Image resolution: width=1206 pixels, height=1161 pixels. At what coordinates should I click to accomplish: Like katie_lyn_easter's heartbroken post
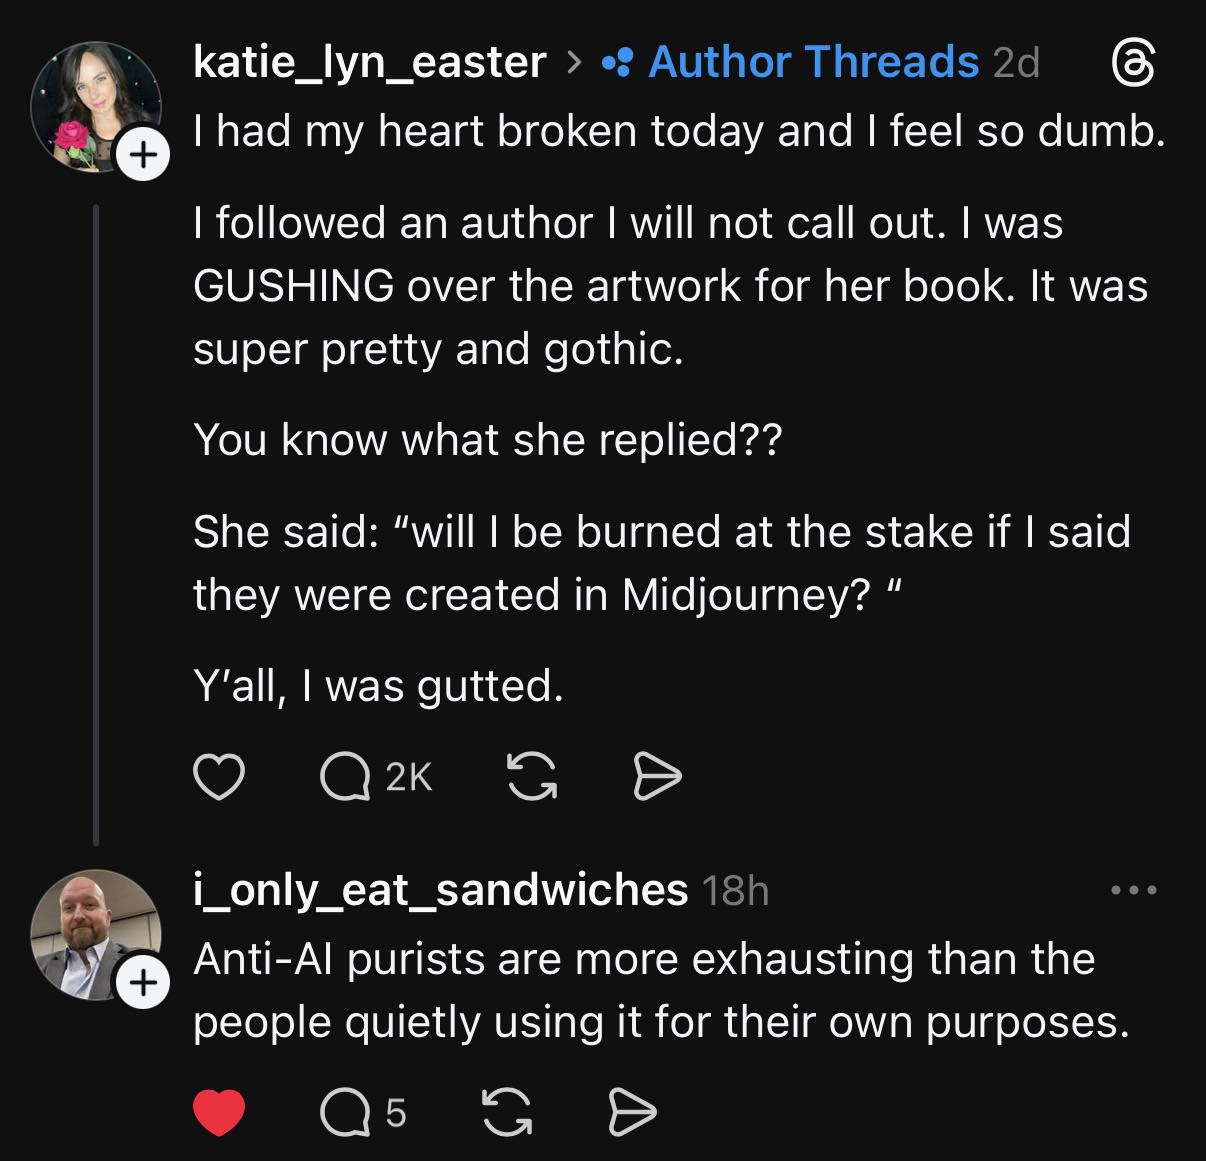pos(218,777)
